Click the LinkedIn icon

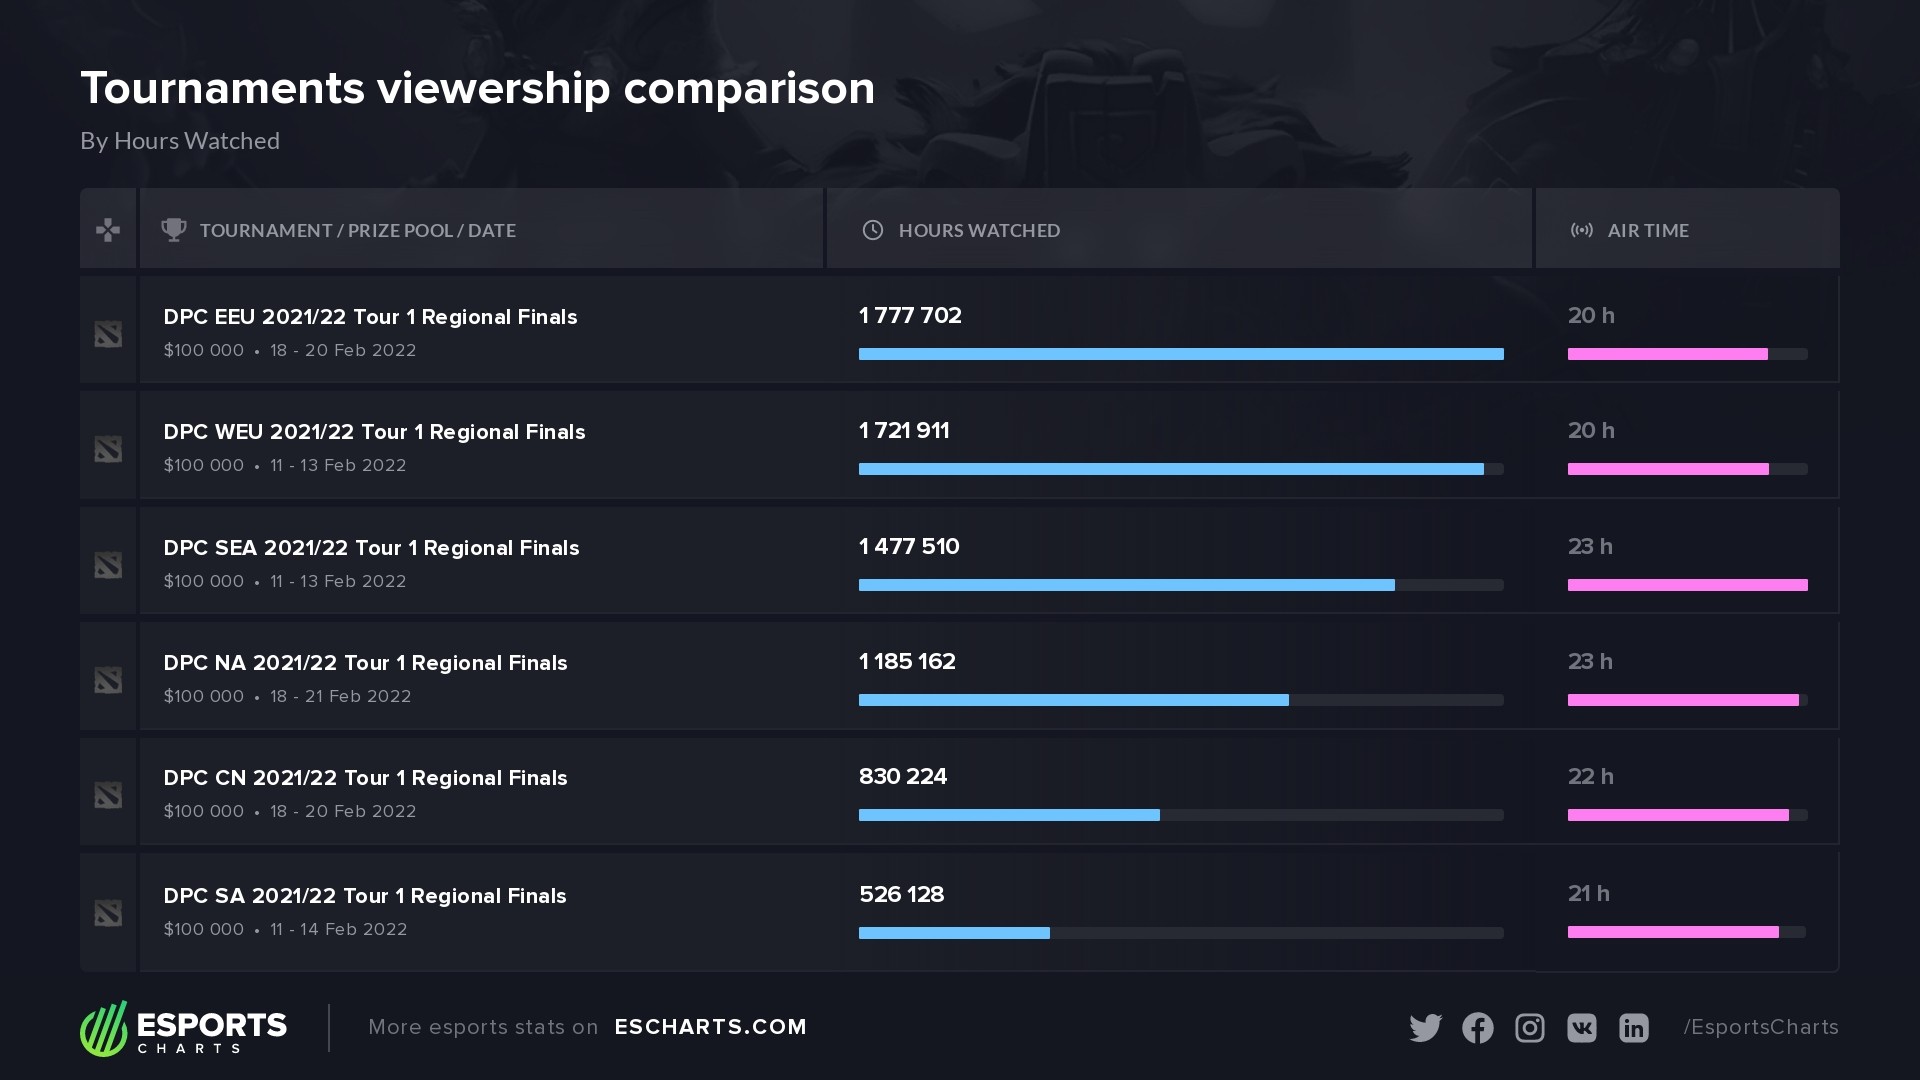click(1633, 1028)
